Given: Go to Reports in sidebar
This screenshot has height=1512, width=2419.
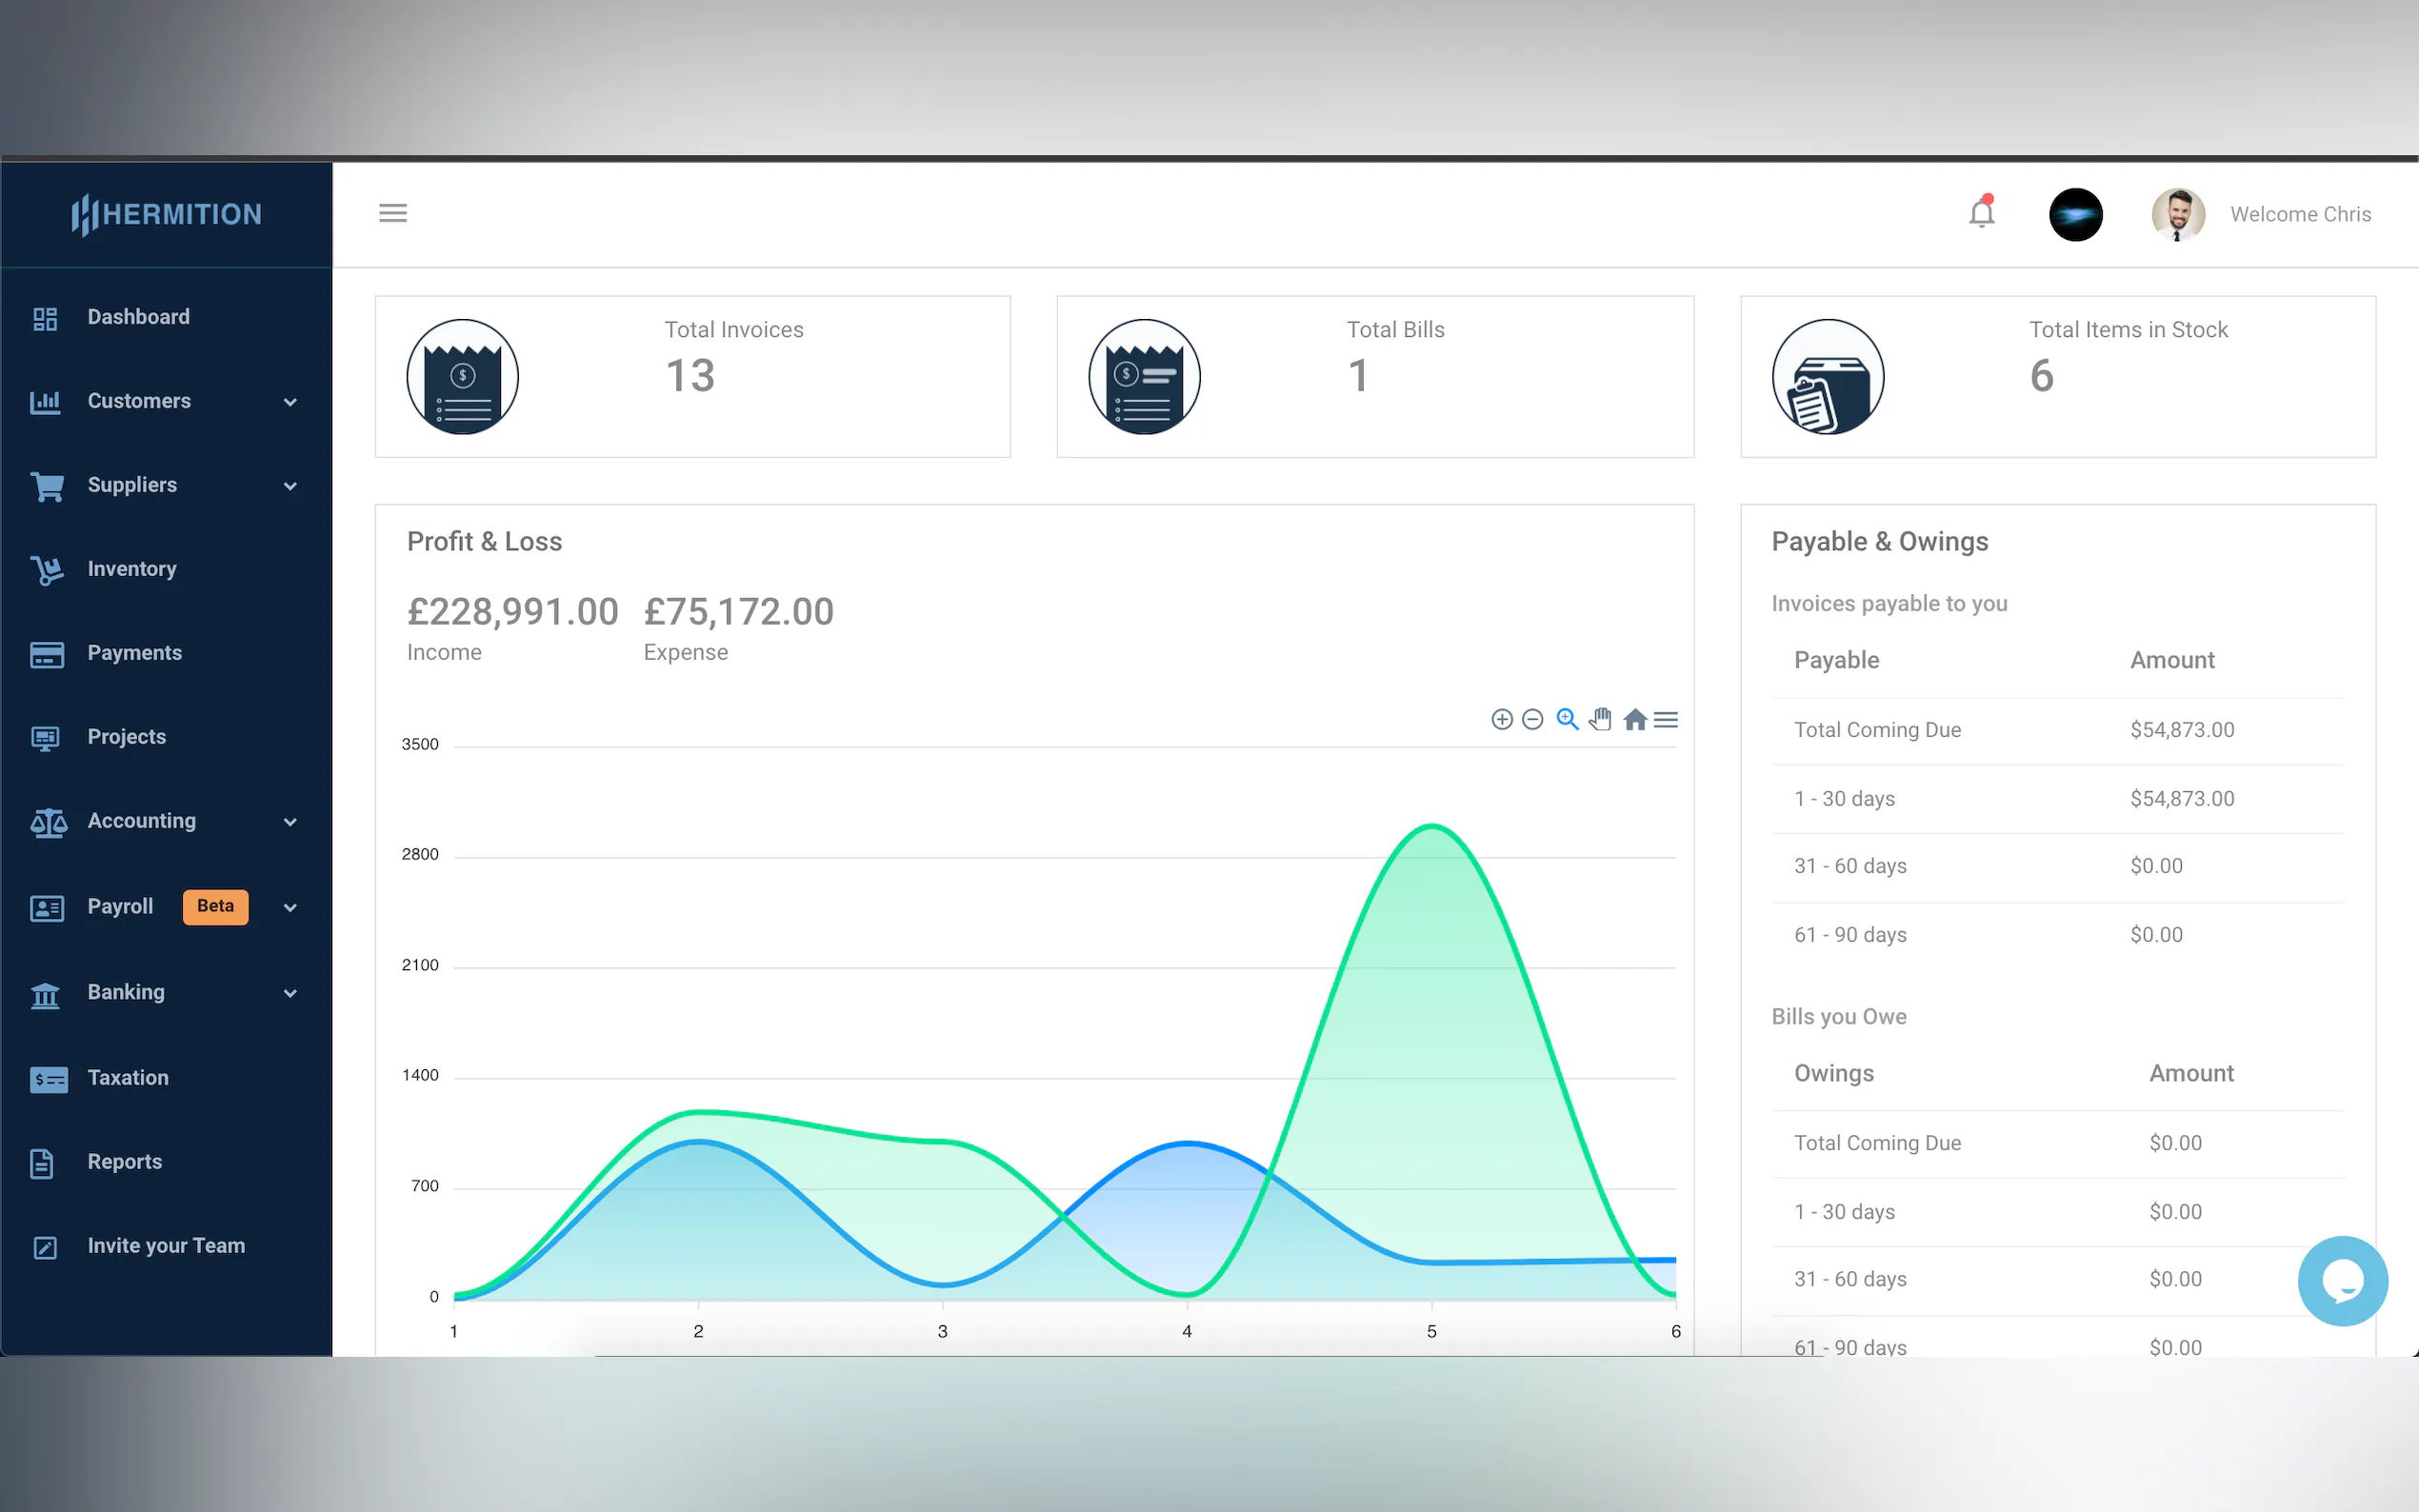Looking at the screenshot, I should click(x=124, y=1162).
